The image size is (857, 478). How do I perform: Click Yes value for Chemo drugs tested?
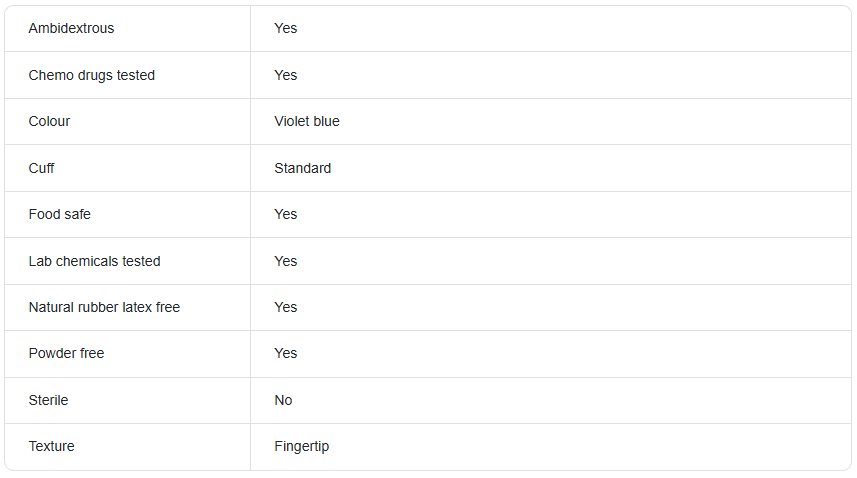(x=285, y=75)
